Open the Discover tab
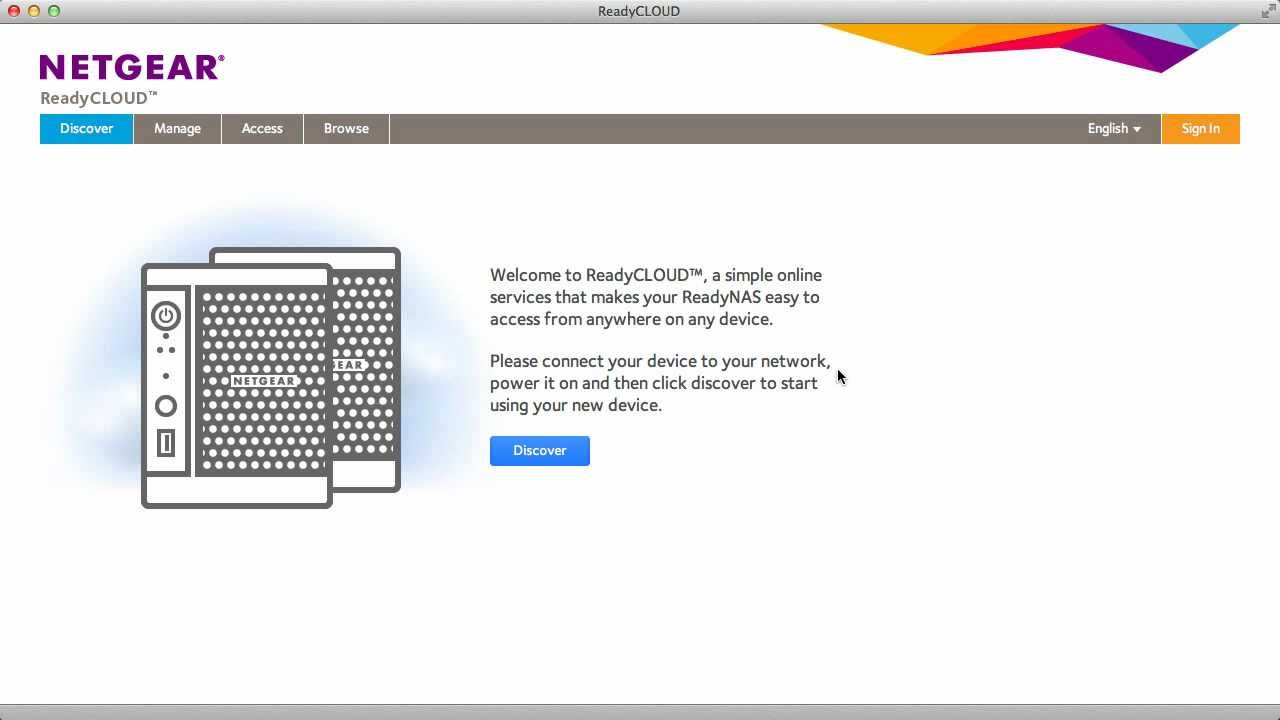This screenshot has height=720, width=1280. coord(86,129)
